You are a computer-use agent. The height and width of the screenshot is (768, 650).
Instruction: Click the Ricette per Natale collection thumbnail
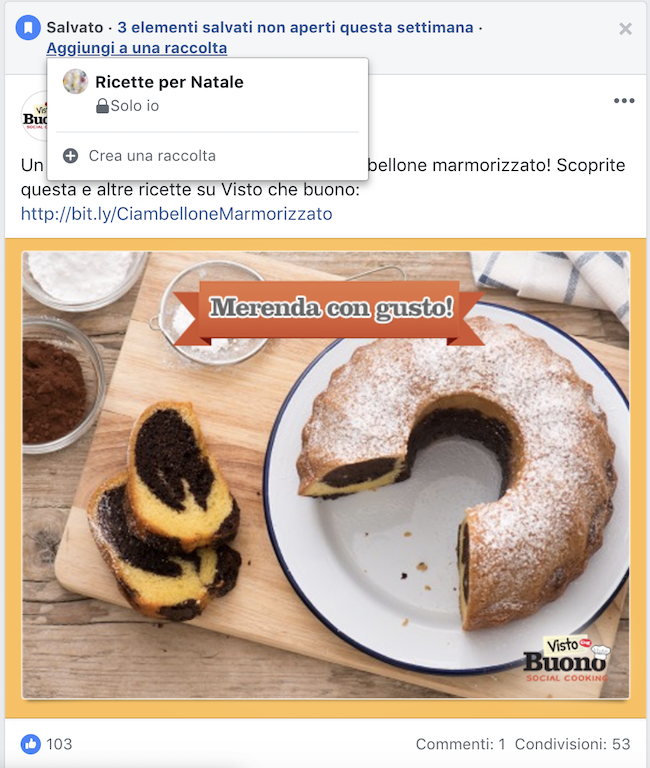point(75,81)
